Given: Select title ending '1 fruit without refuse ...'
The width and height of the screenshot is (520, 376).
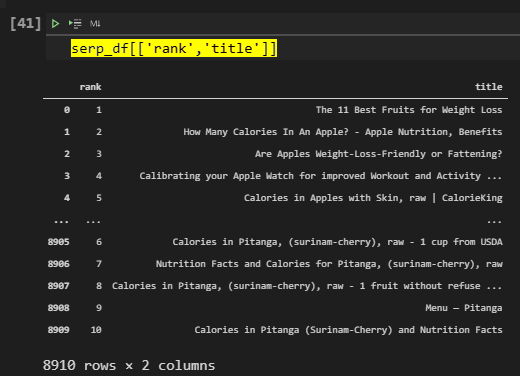Looking at the screenshot, I should point(307,286).
